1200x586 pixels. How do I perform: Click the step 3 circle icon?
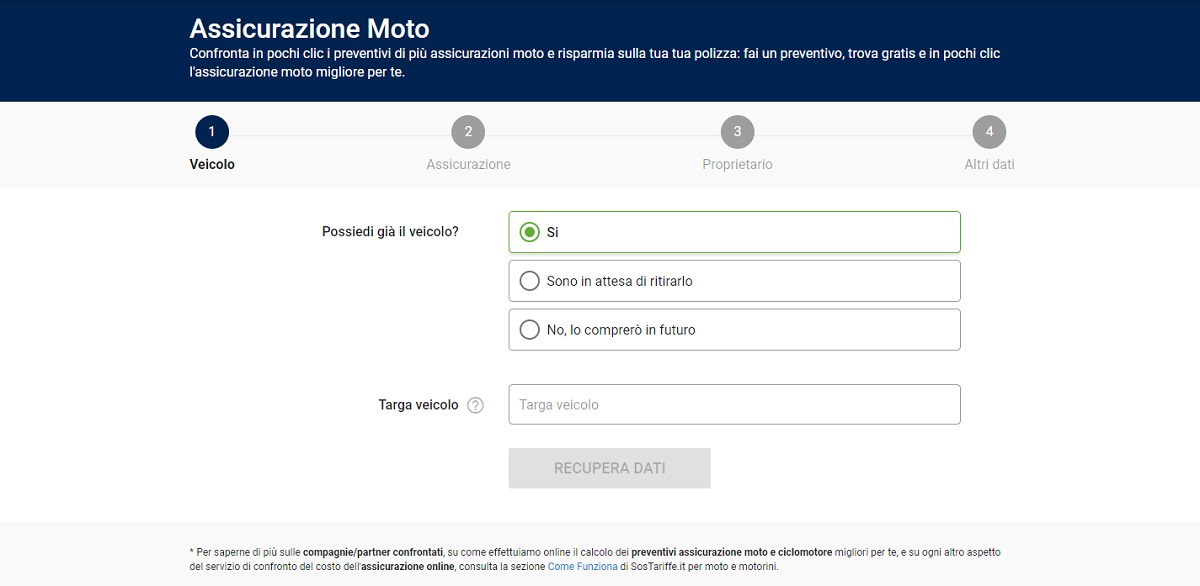coord(737,132)
